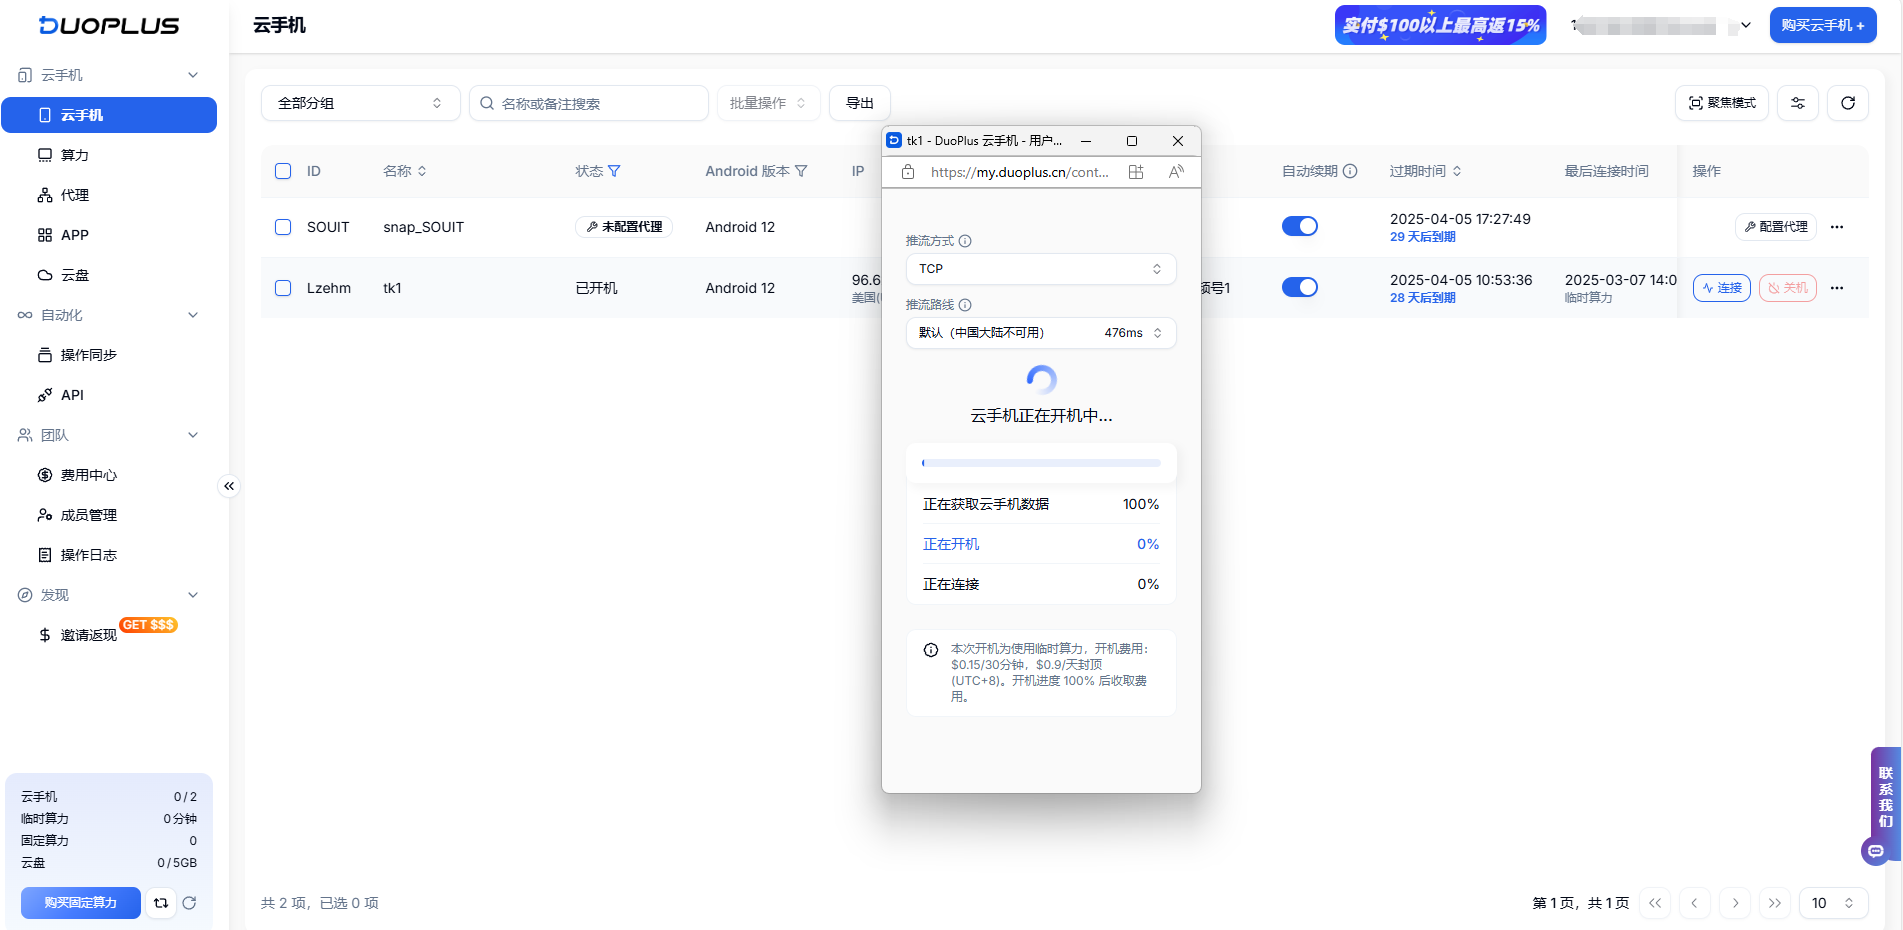Select all rows with header checkbox
The height and width of the screenshot is (930, 1903).
pos(283,171)
